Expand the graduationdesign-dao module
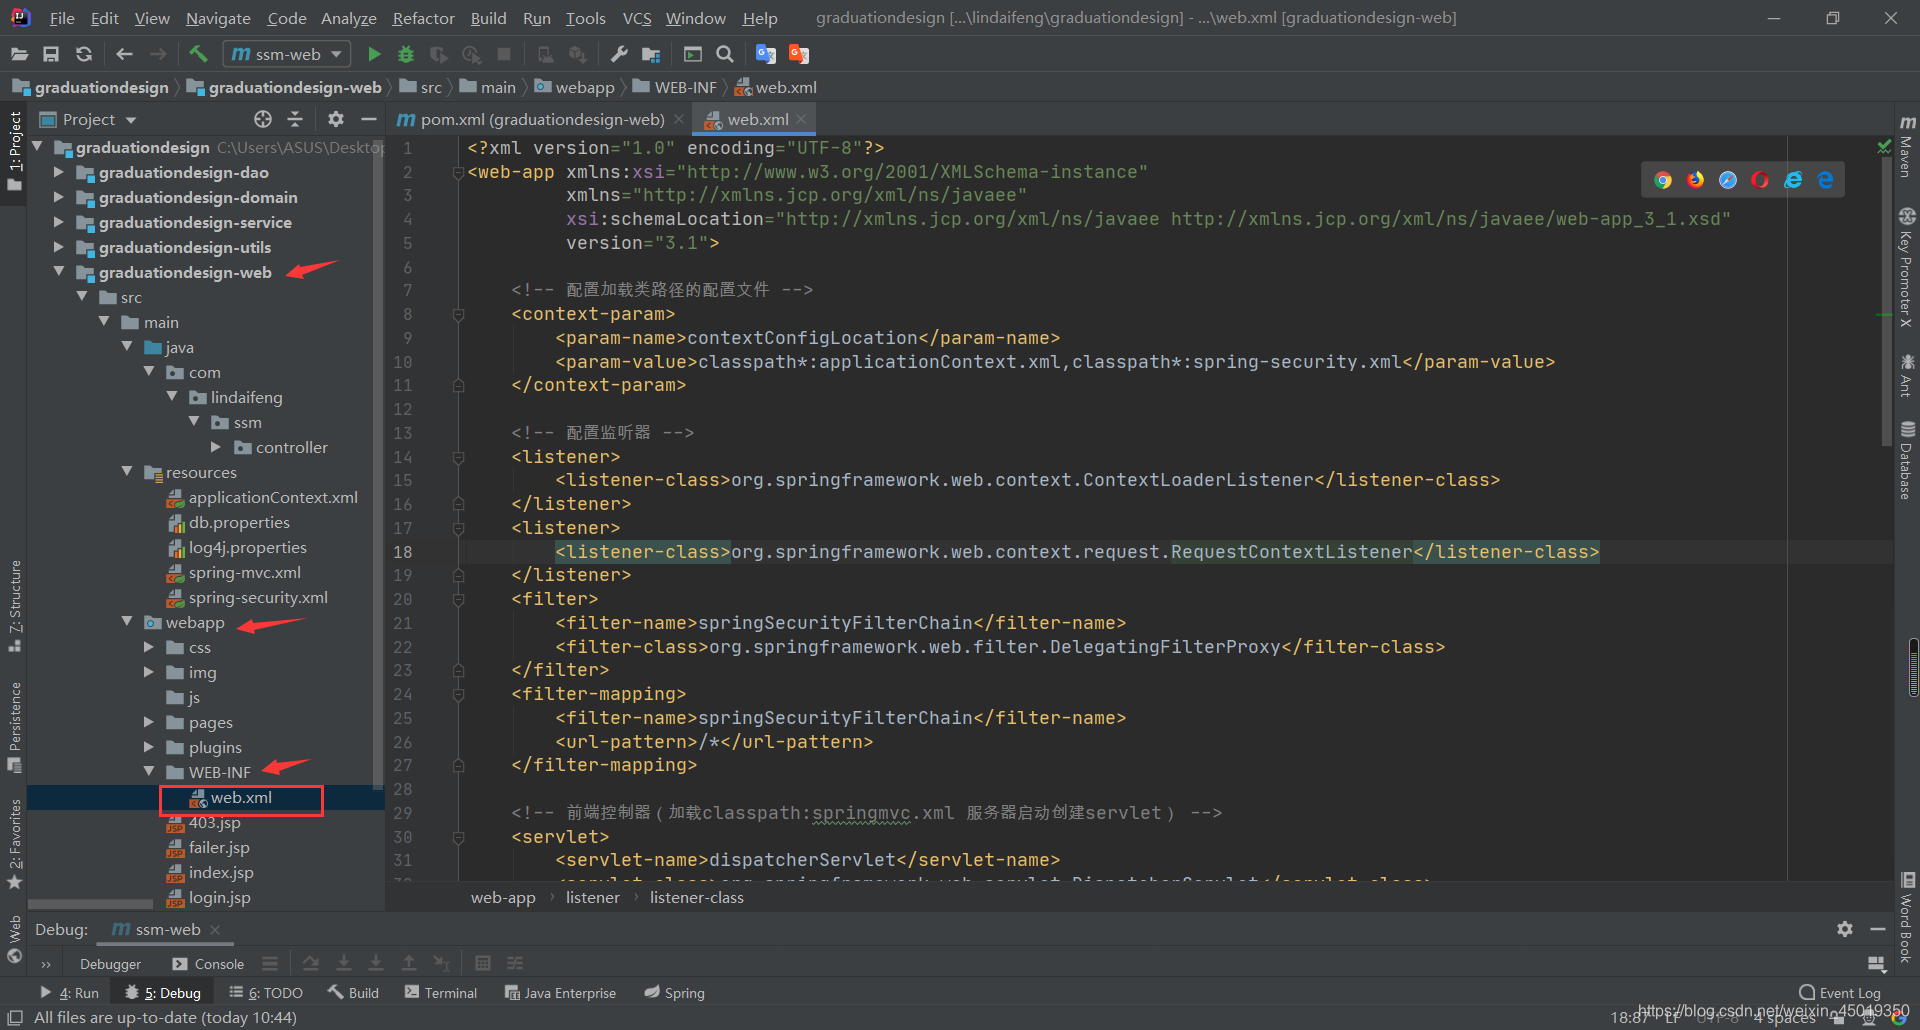The width and height of the screenshot is (1920, 1030). 58,172
